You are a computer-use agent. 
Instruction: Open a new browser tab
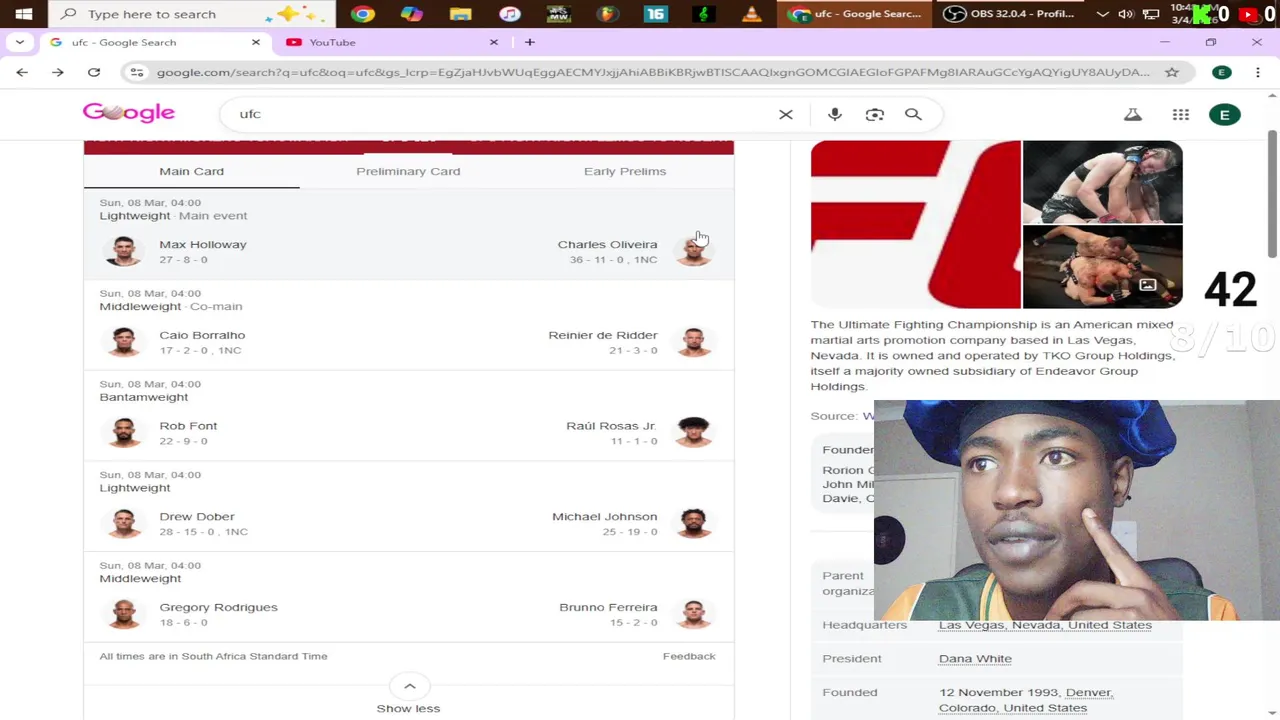529,42
